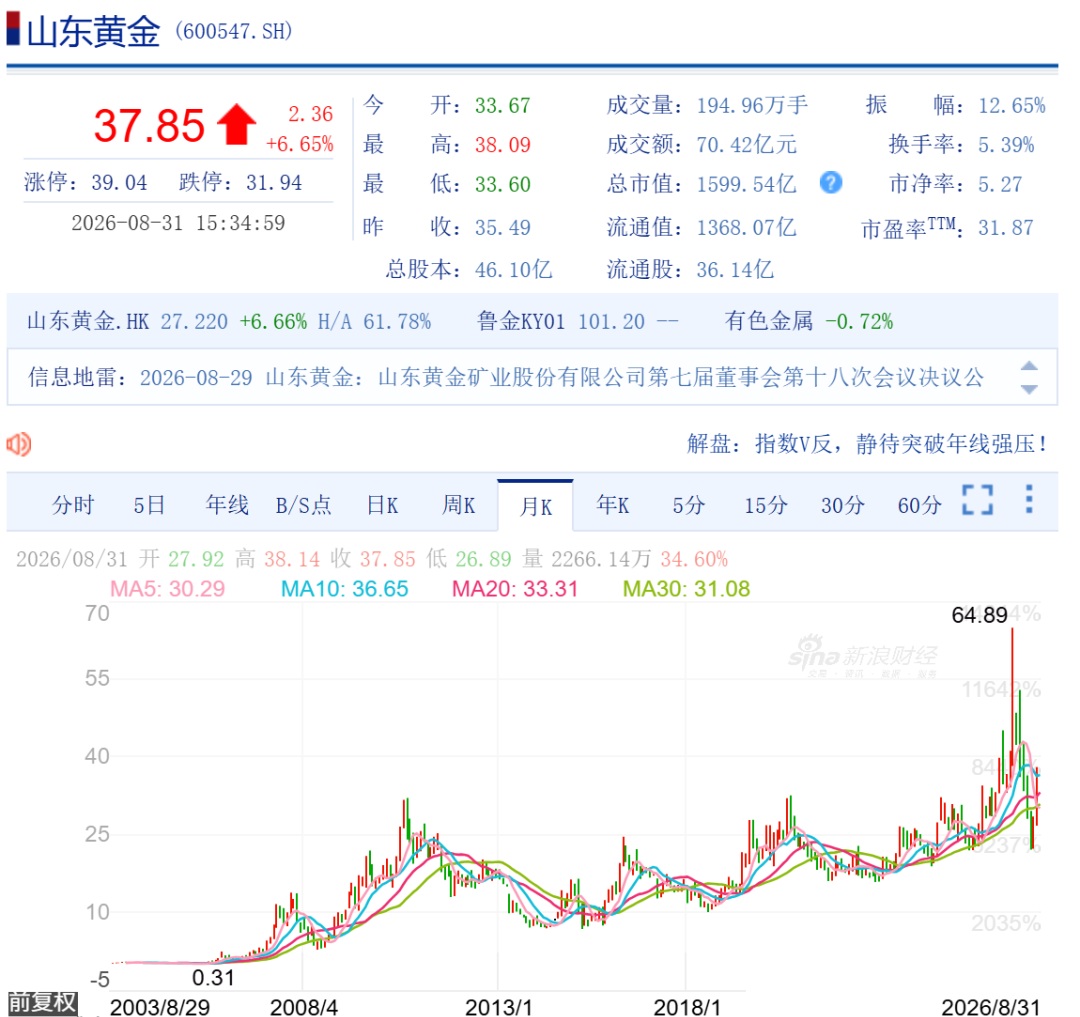The image size is (1080, 1017).
Task: Click the MA10: 36.65 indicator label
Action: click(x=344, y=589)
